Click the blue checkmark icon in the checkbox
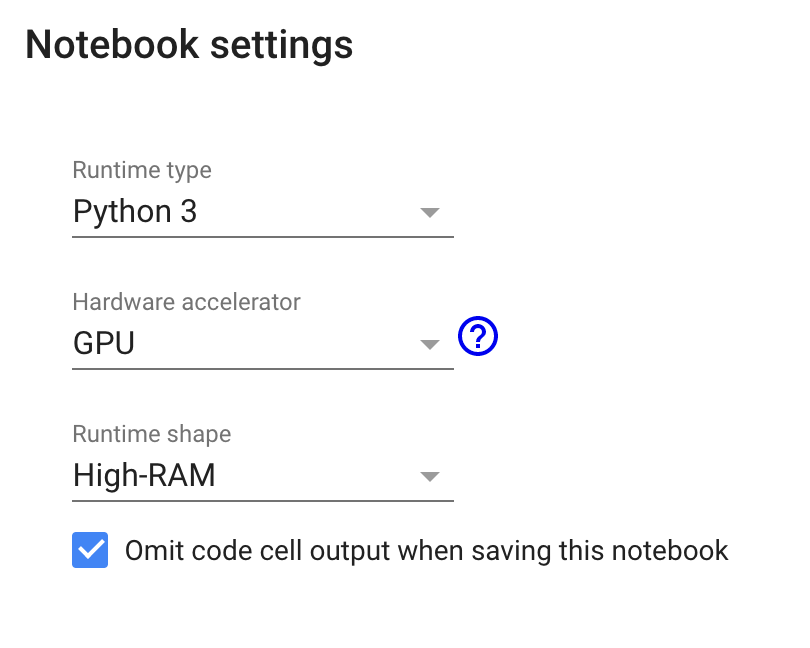 [x=90, y=550]
